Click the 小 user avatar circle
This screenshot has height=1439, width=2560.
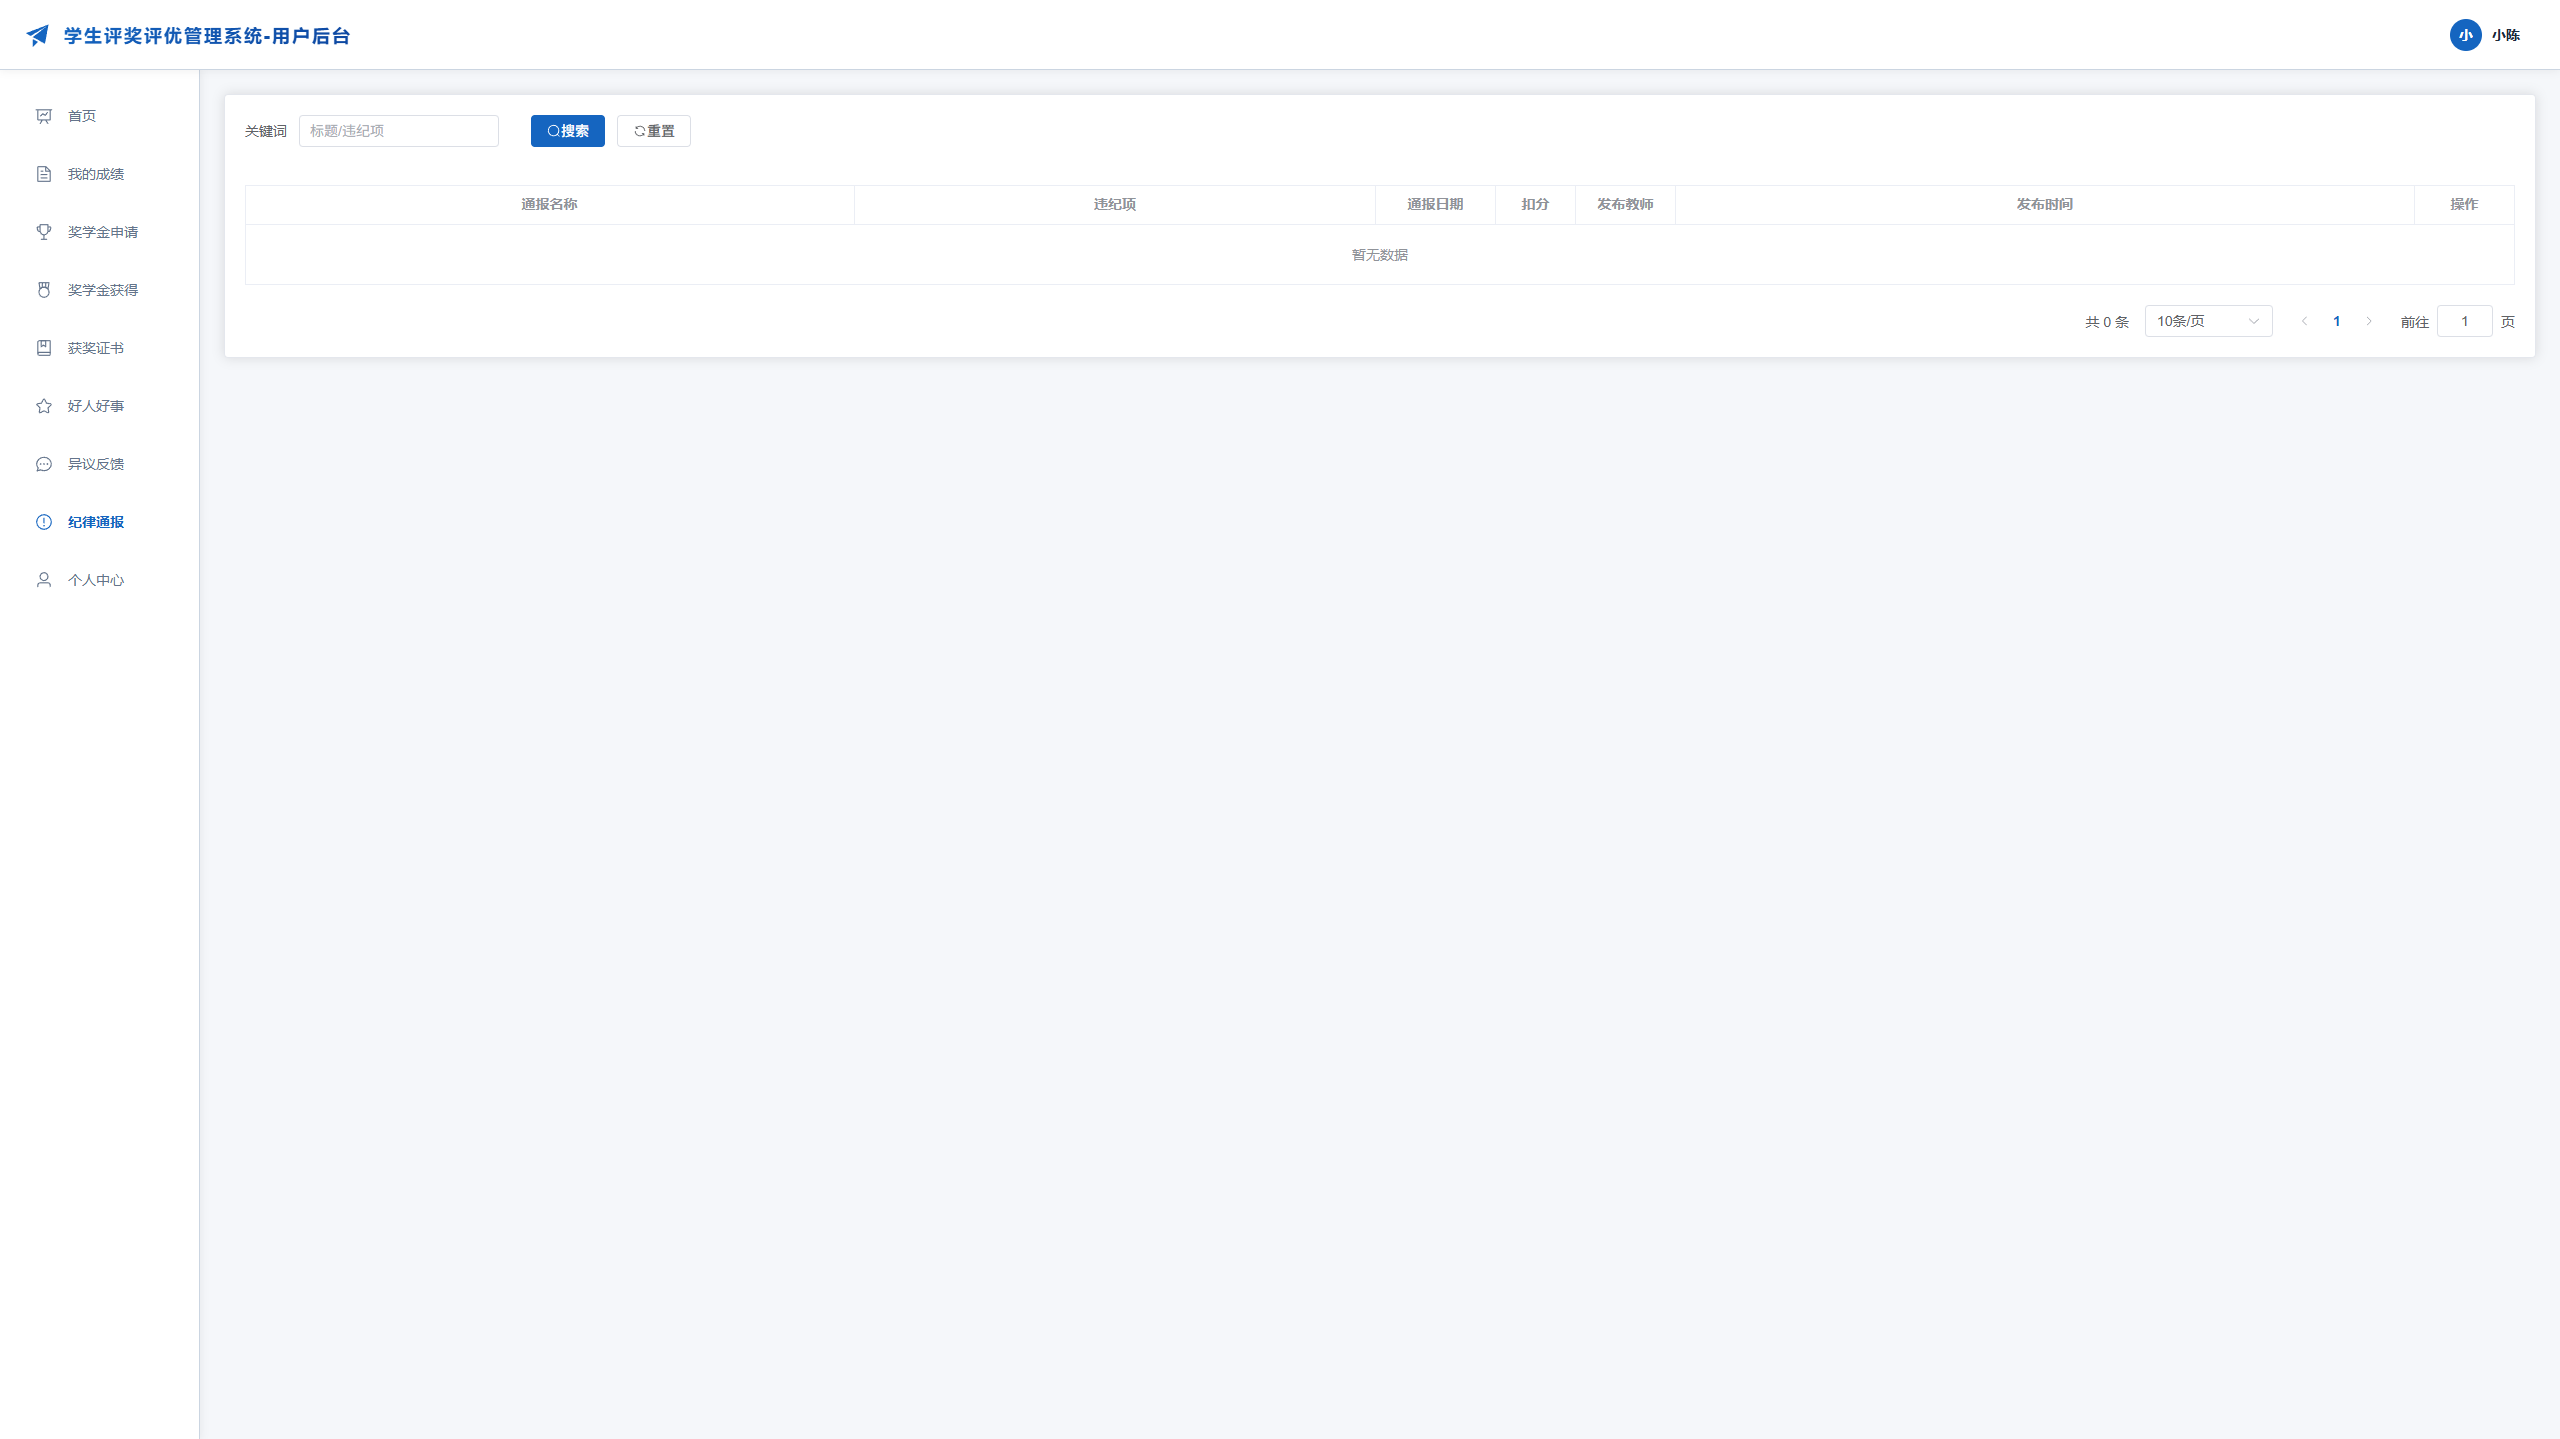2465,35
